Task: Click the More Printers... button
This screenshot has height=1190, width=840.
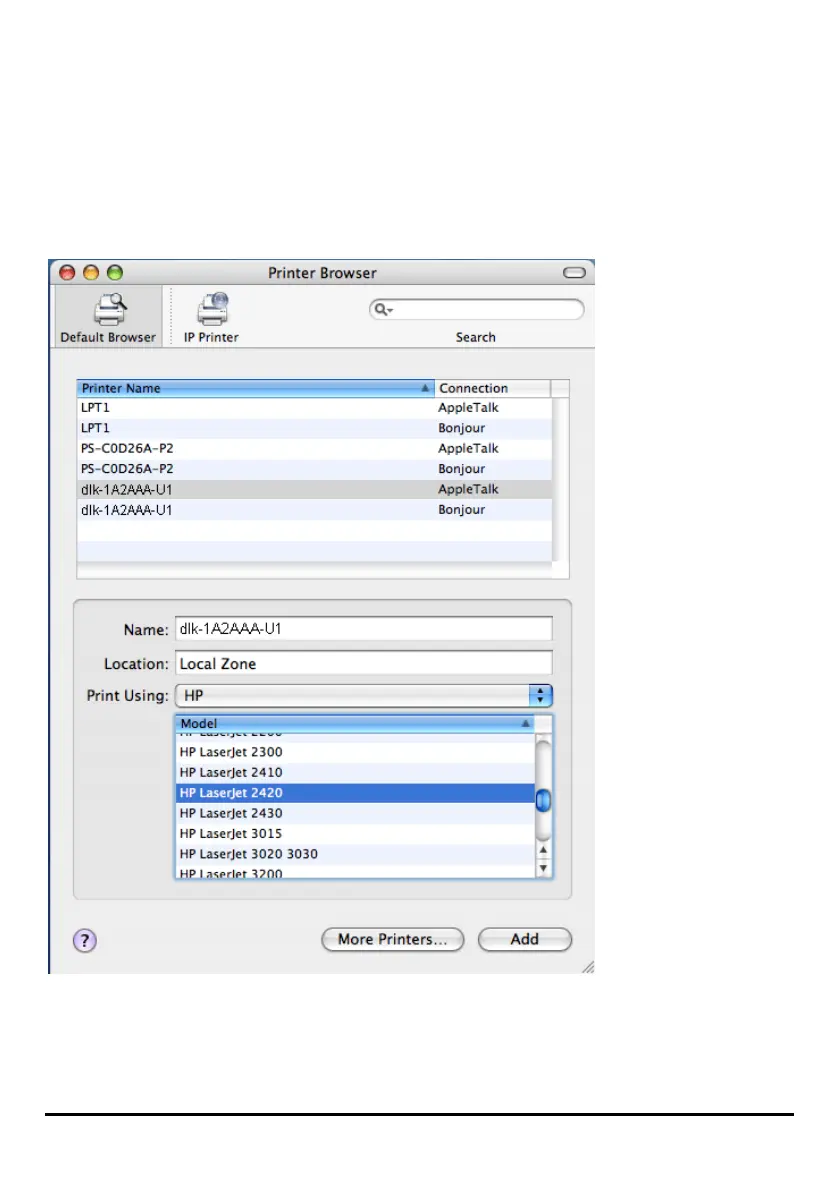Action: click(x=392, y=940)
